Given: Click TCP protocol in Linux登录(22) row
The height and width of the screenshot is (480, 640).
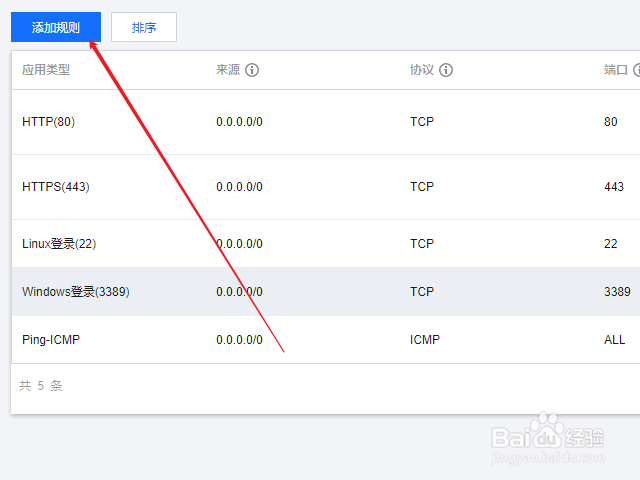Looking at the screenshot, I should pos(422,244).
